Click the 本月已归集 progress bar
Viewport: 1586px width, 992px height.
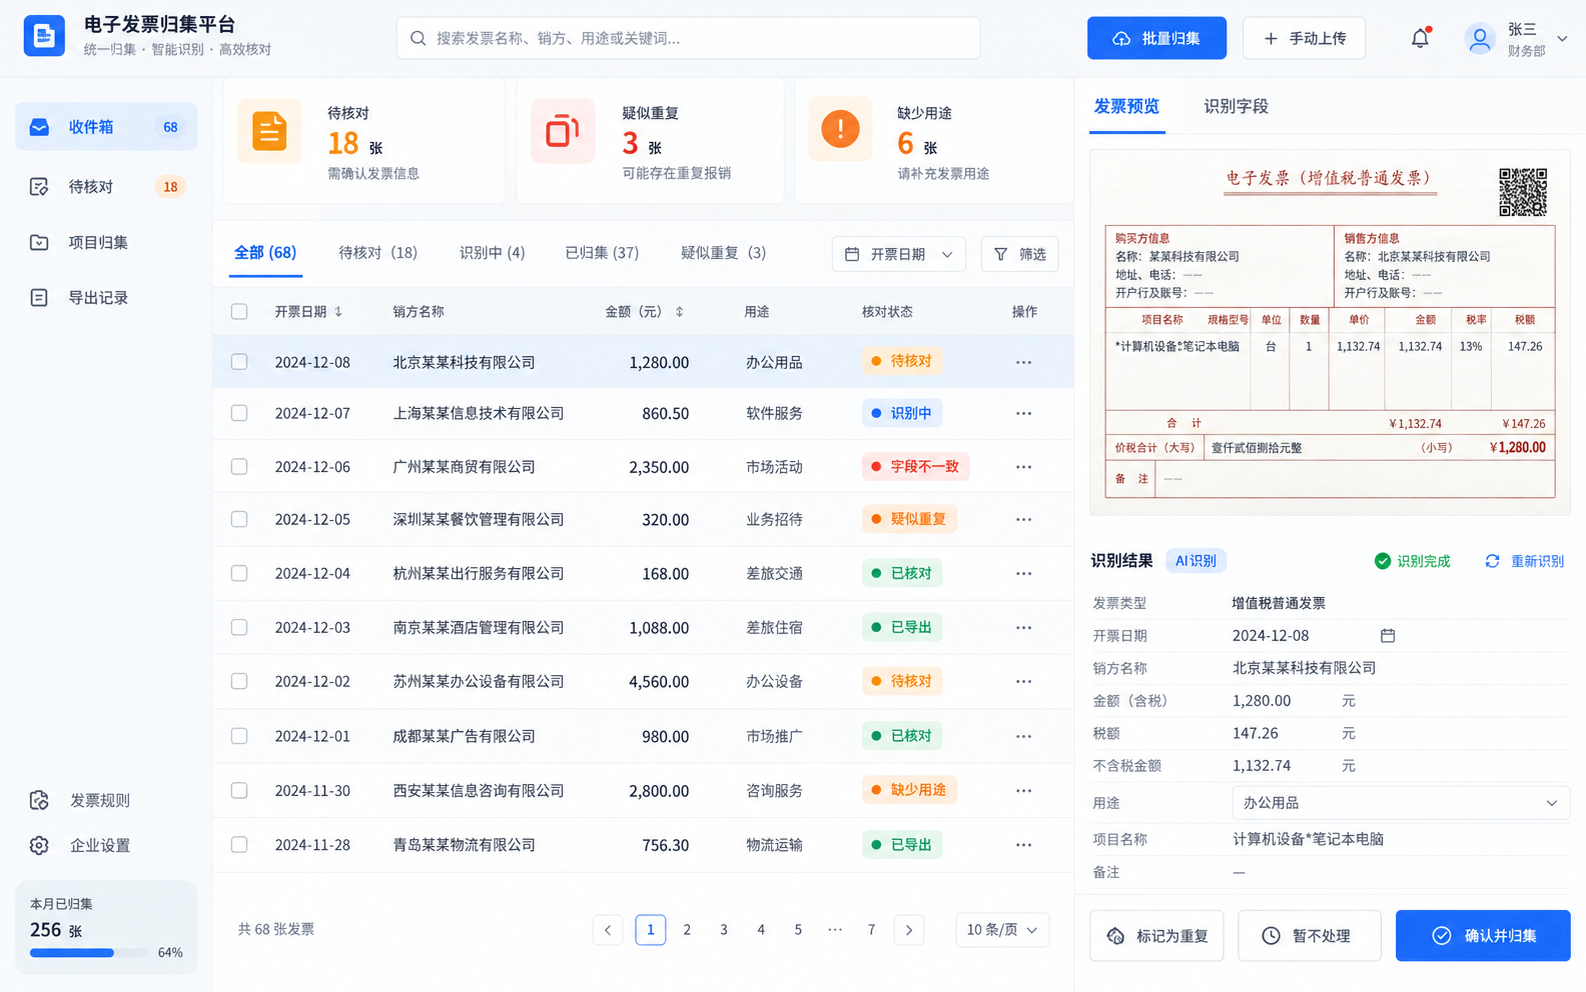[89, 953]
